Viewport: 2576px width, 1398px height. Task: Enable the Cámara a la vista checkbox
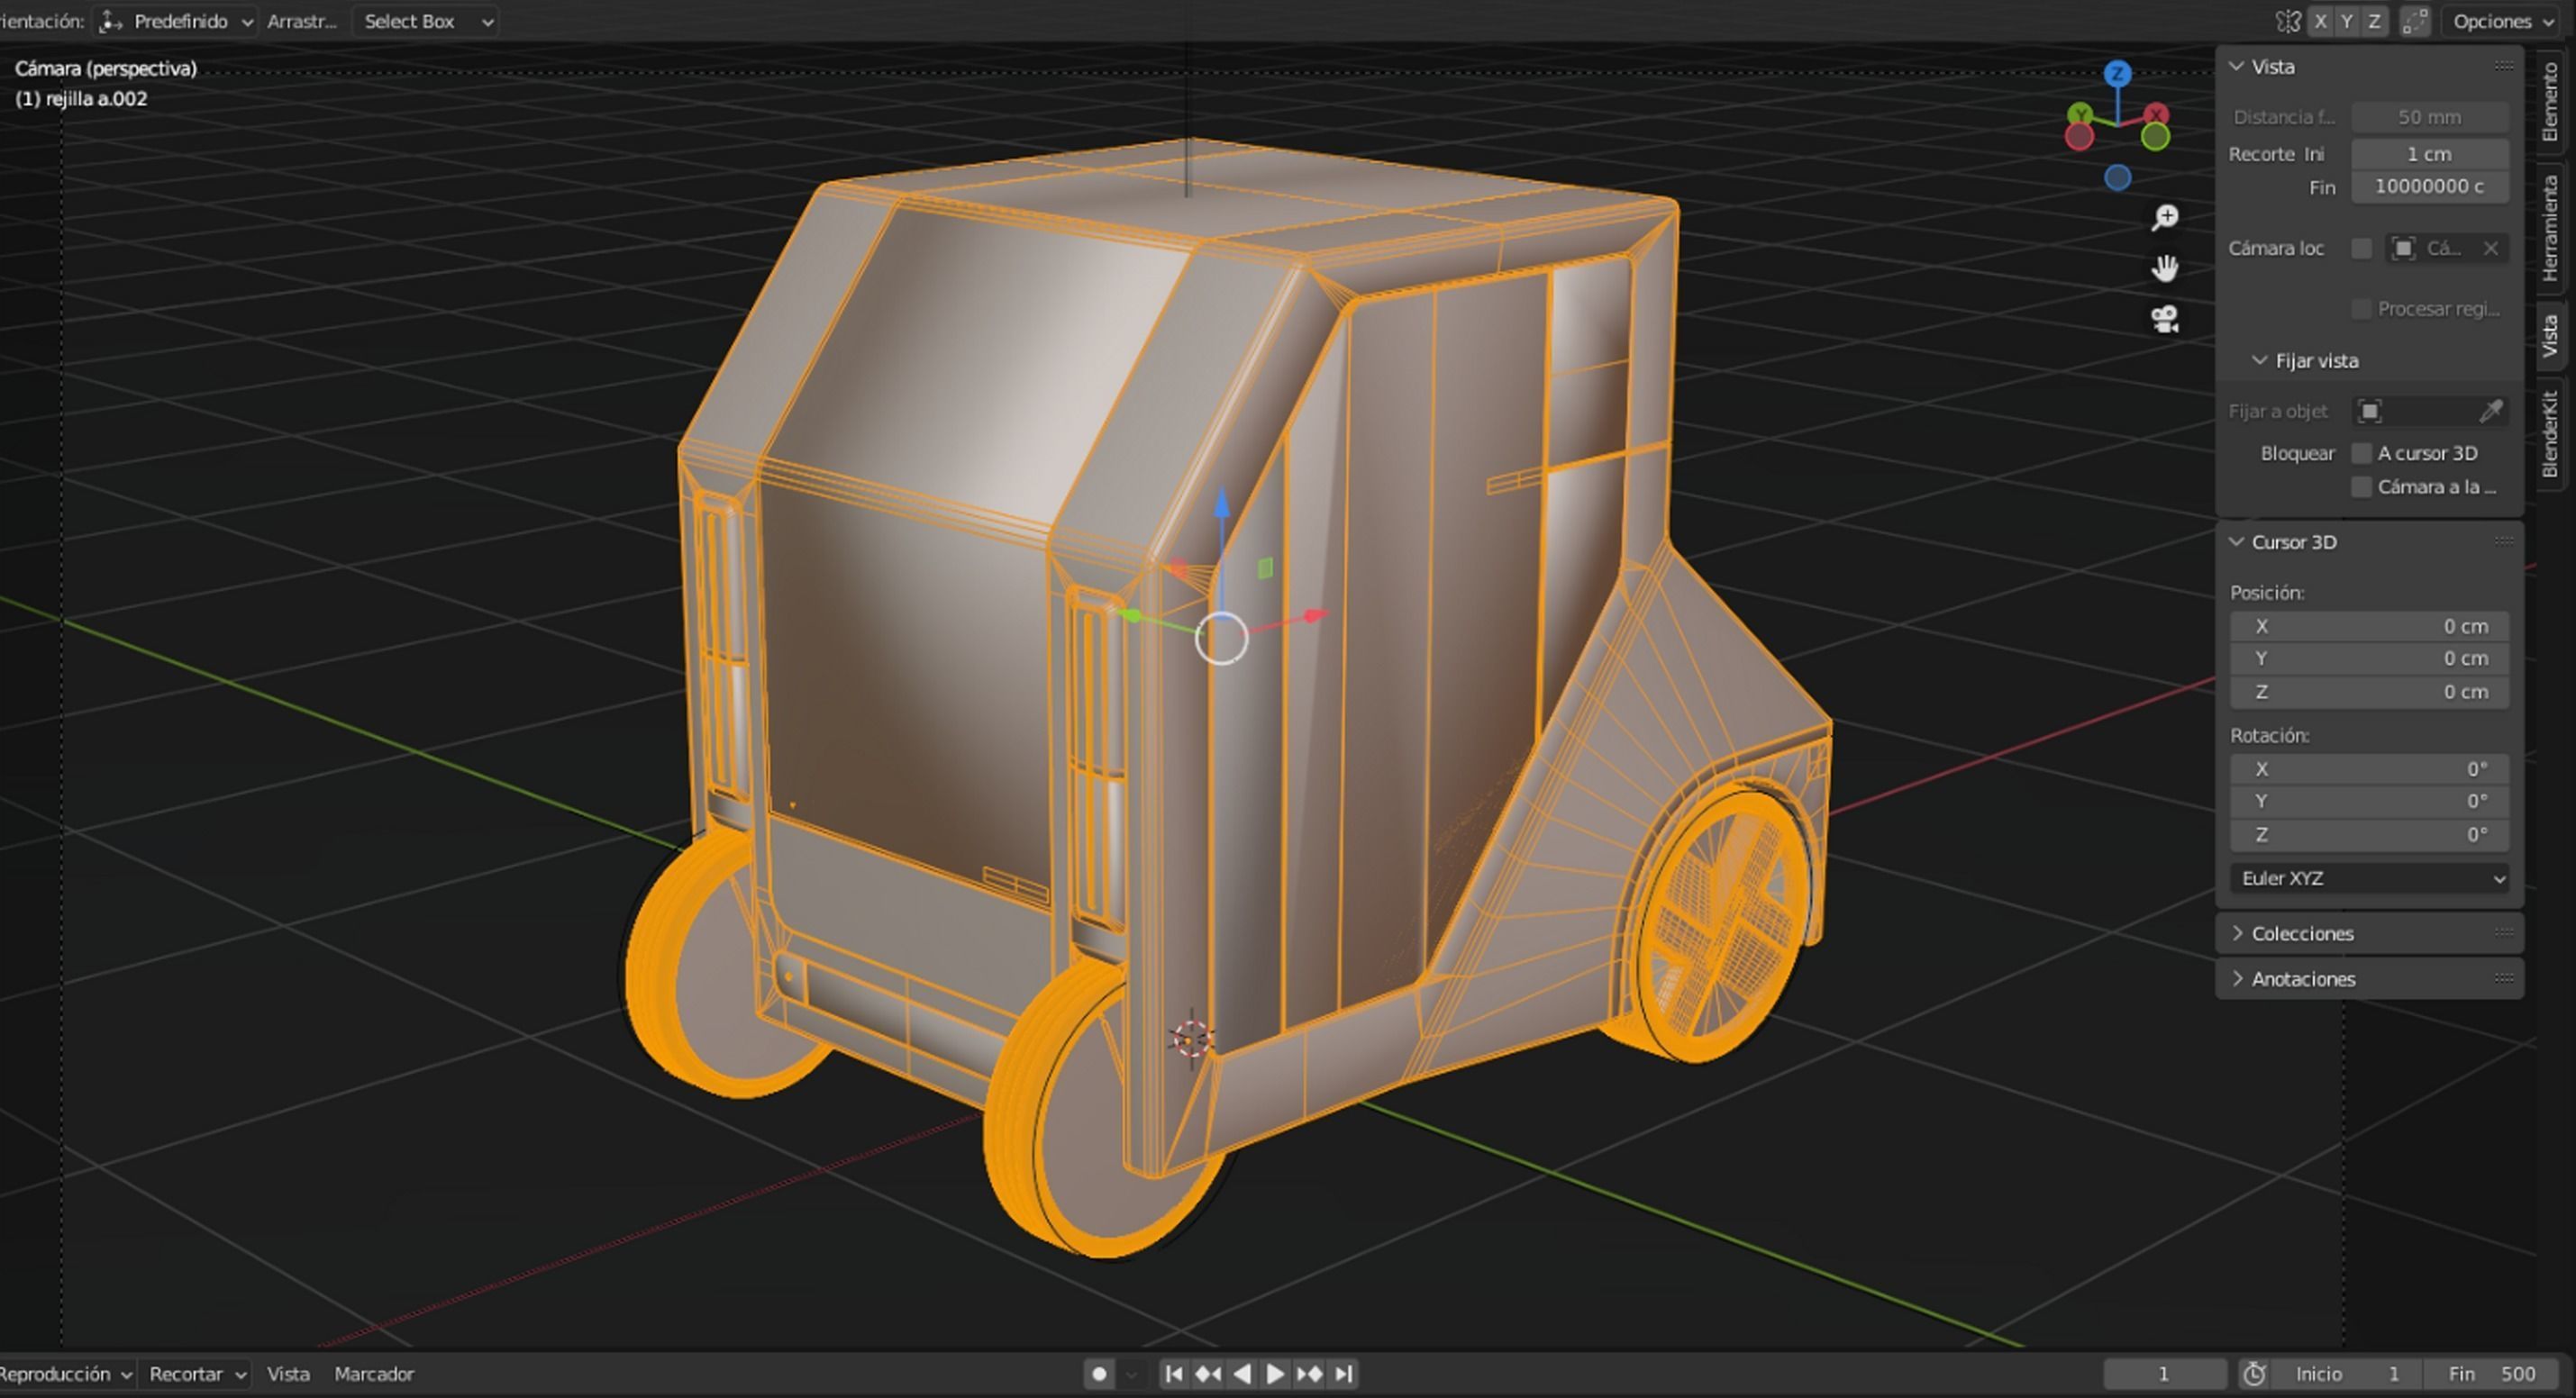pos(2361,487)
